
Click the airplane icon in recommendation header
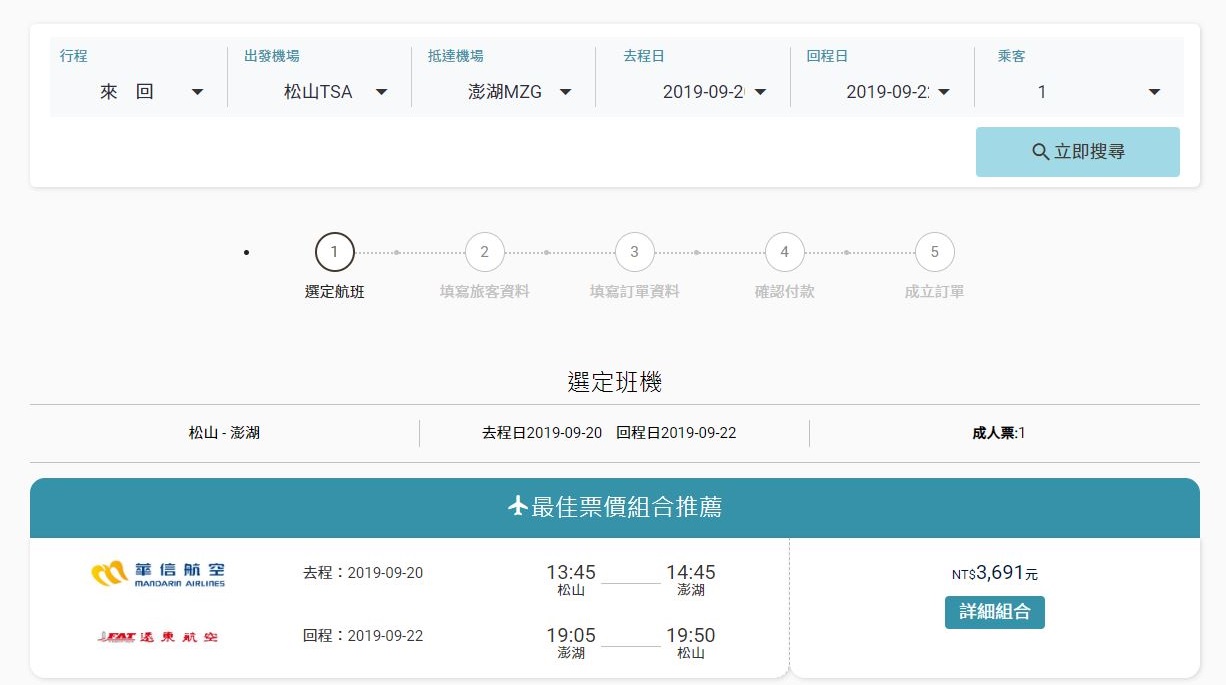[517, 507]
